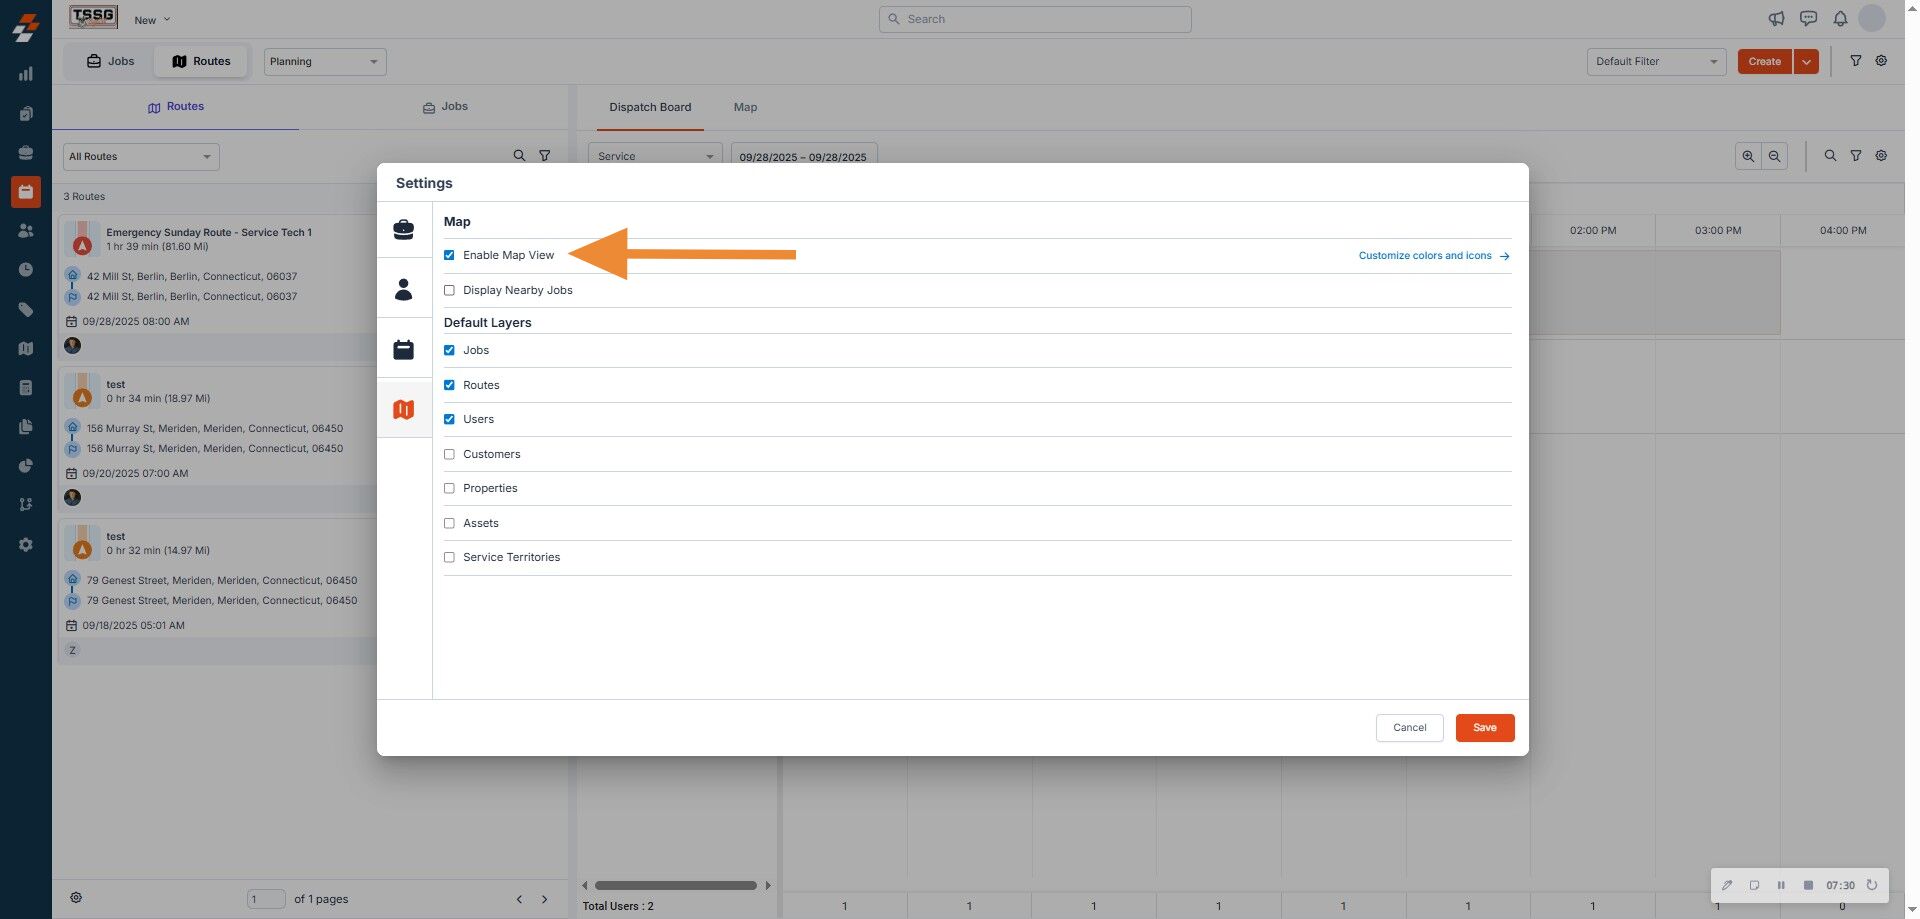Viewport: 1920px width, 919px height.
Task: Click the gear icon at routes panel bottom
Action: 76,898
